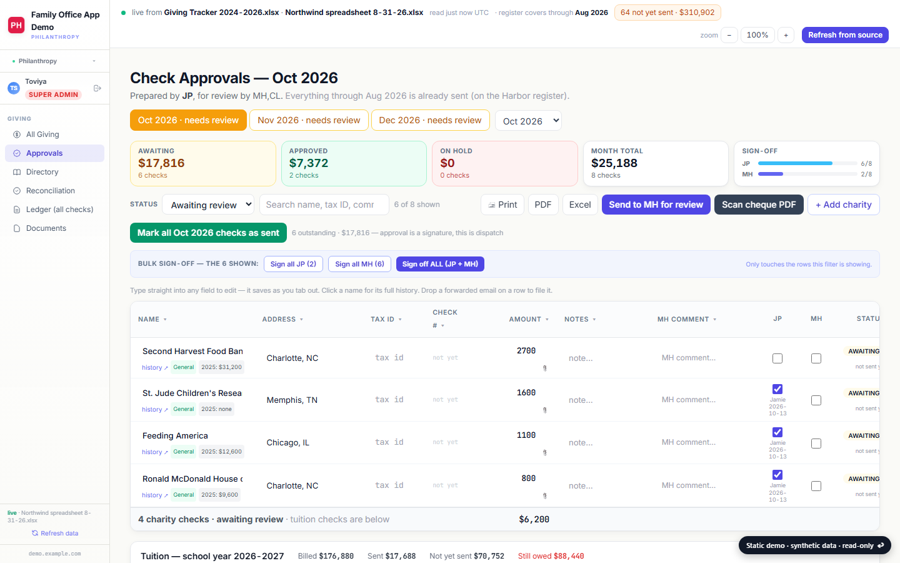Switch to Nov 2026 needs review tab
Screen dimensions: 900x563
[x=309, y=120]
